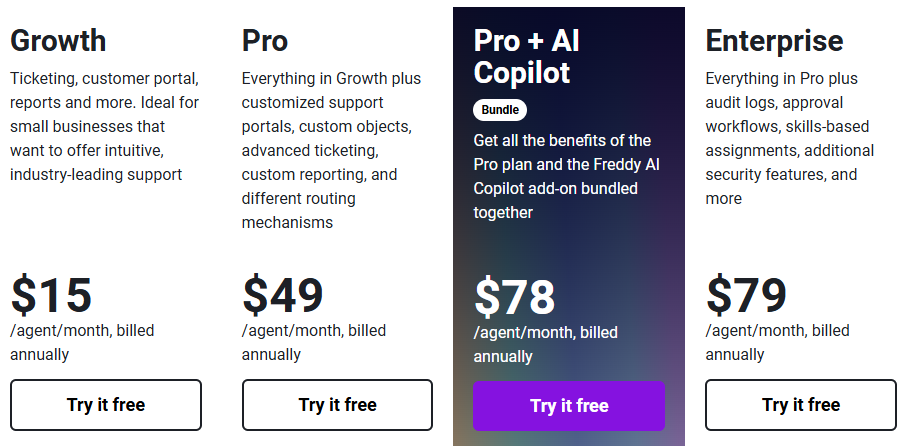The width and height of the screenshot is (910, 446).
Task: Select the Enterprise plan heading
Action: click(x=774, y=41)
